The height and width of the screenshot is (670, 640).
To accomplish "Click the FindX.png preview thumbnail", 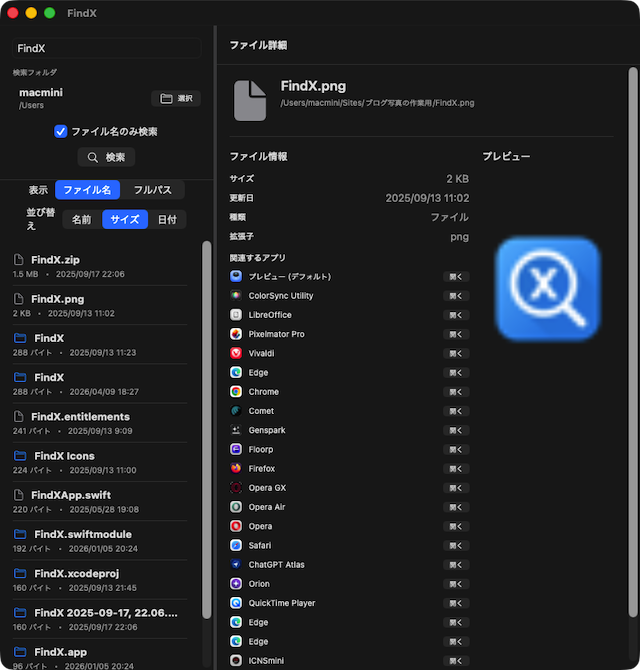I will 548,288.
